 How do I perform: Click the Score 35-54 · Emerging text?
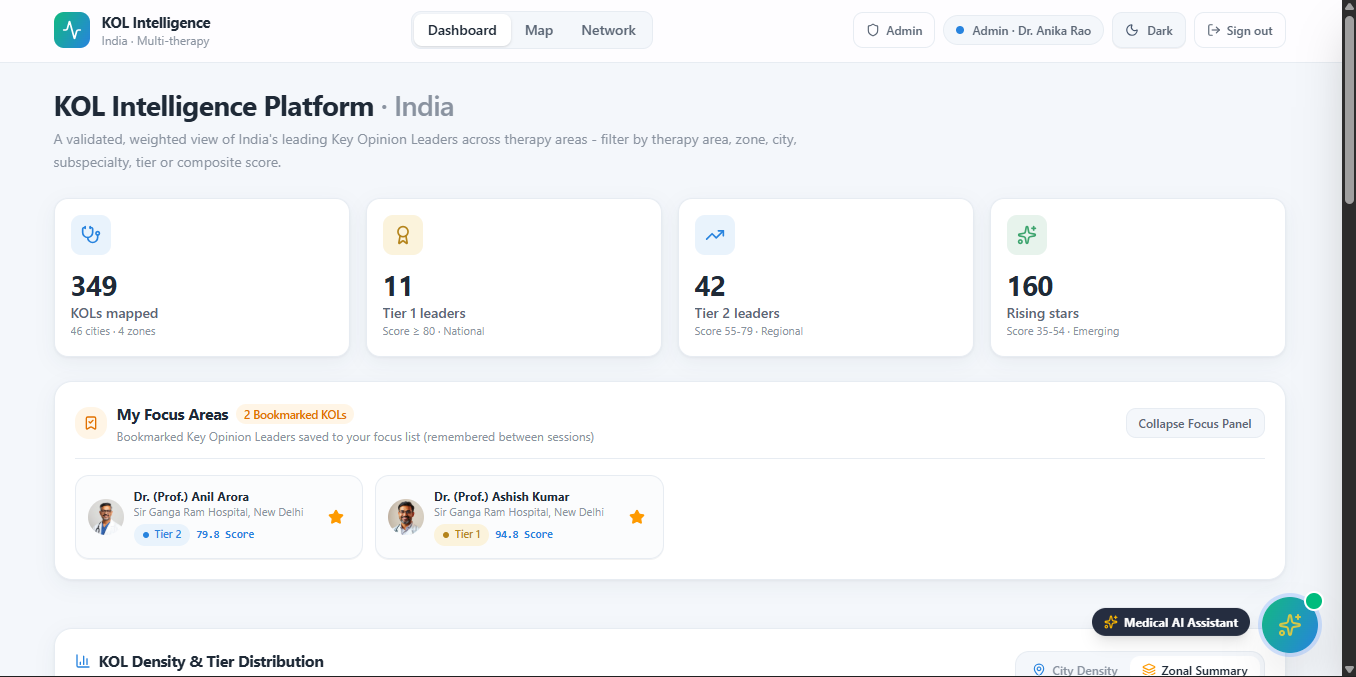tap(1063, 331)
